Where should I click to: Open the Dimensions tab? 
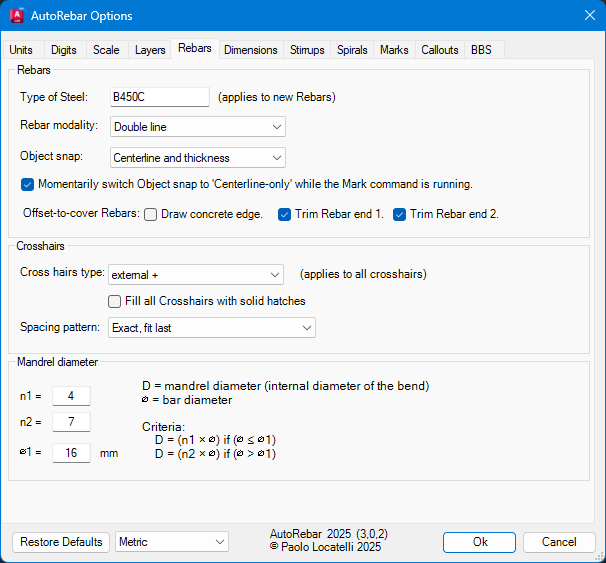251,50
